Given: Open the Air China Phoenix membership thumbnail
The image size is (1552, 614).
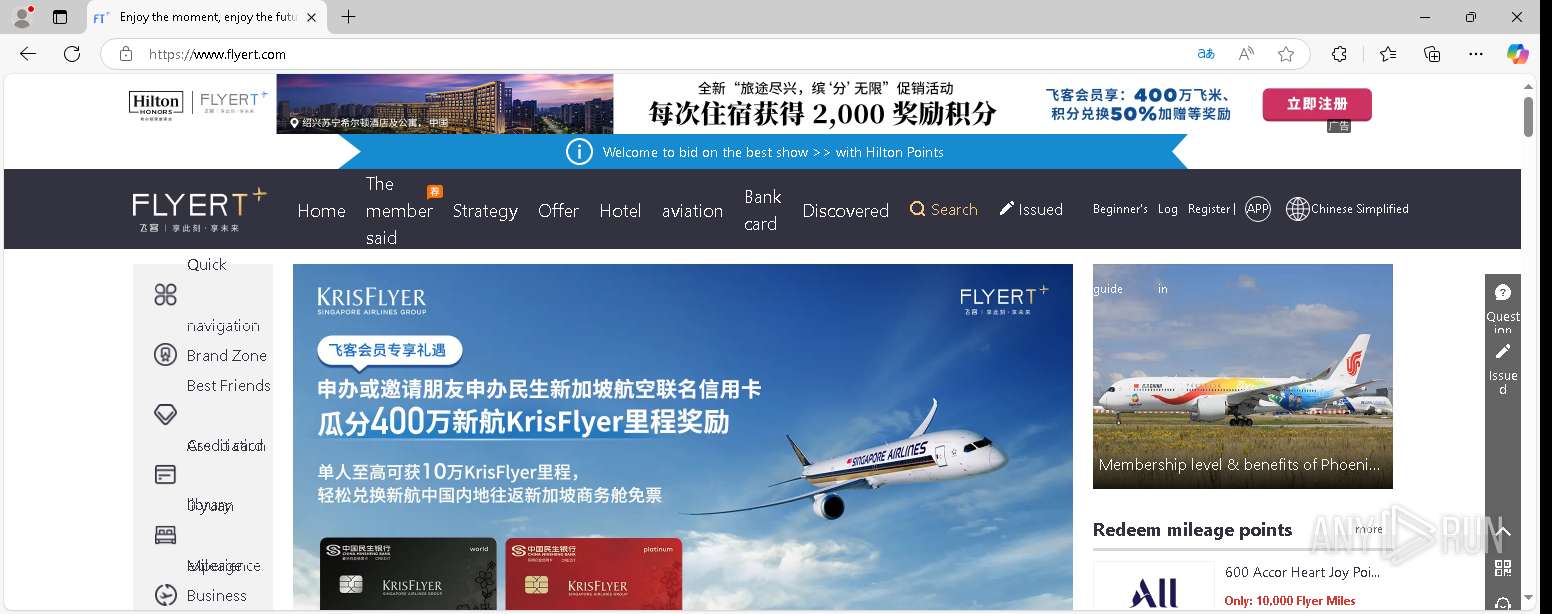Looking at the screenshot, I should tap(1242, 376).
